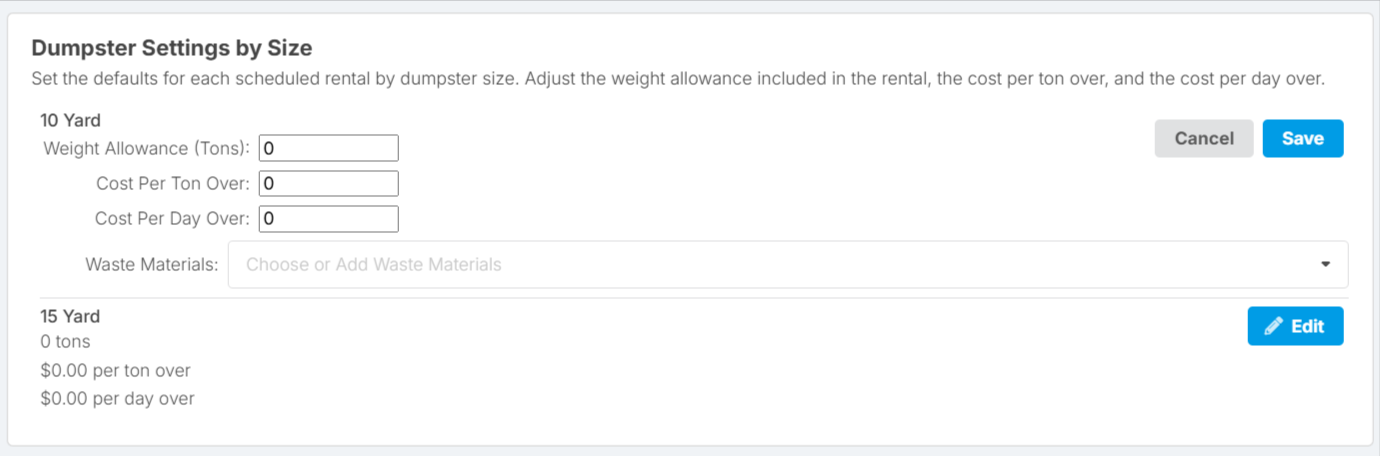Click the Dumpster Settings by Size title
This screenshot has width=1380, height=456.
tap(172, 47)
